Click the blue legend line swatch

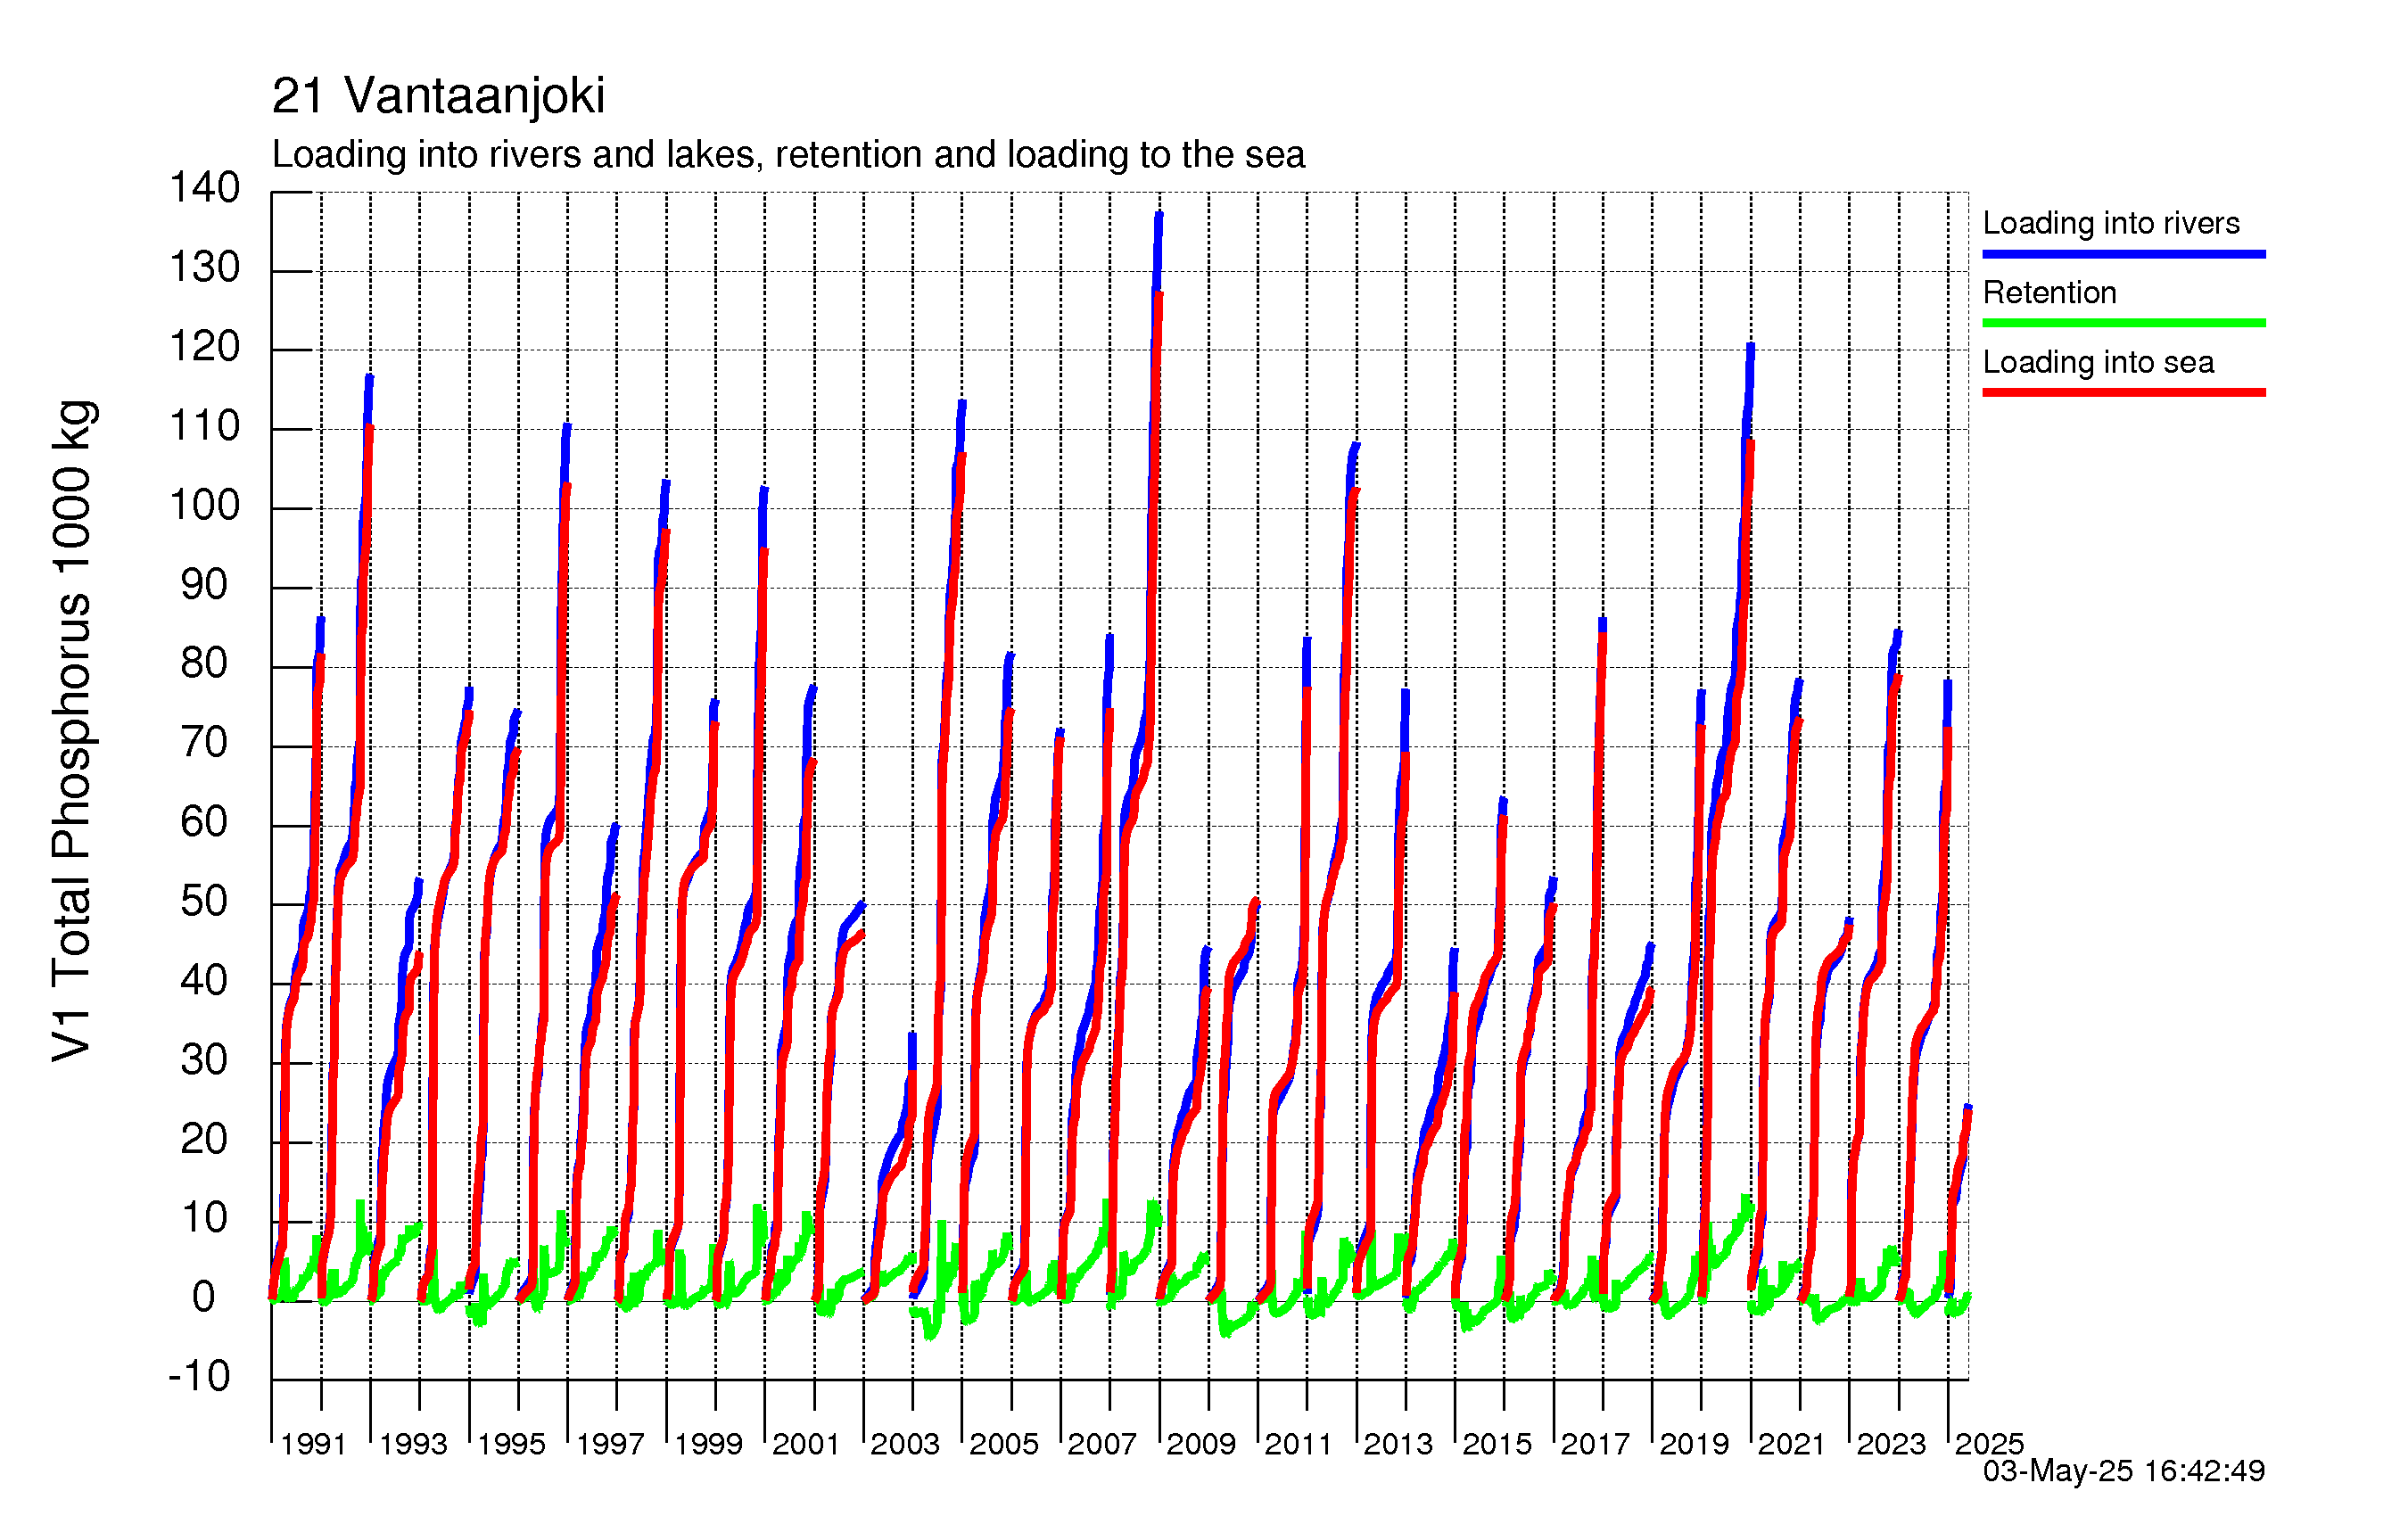(2124, 254)
